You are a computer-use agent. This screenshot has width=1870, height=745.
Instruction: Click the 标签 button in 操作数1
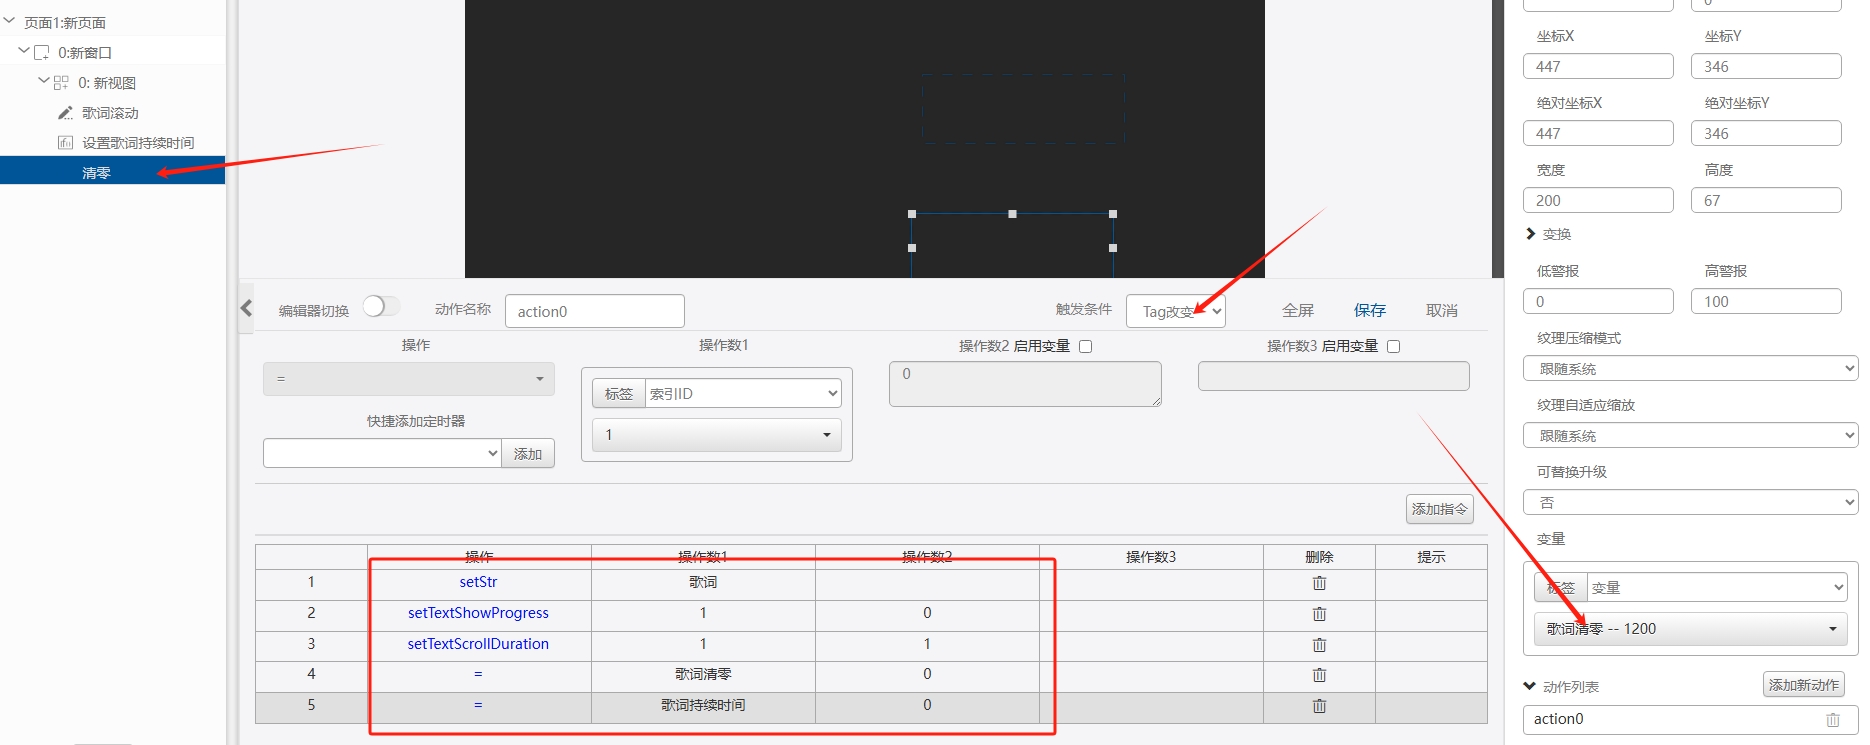[619, 394]
